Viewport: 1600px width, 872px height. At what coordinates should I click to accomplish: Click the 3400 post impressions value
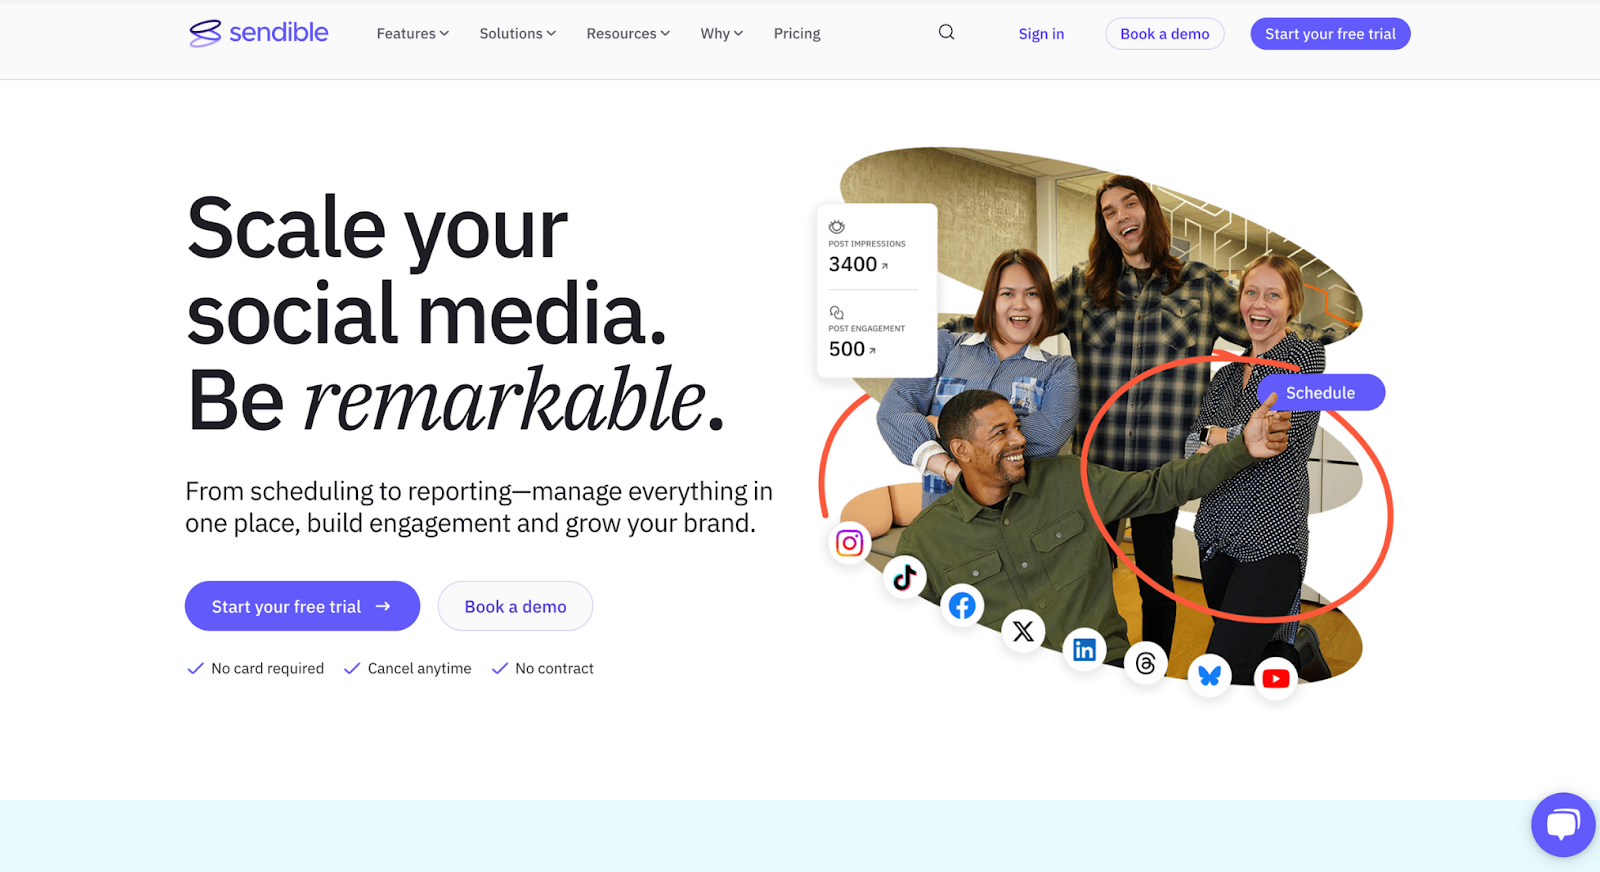coord(853,264)
